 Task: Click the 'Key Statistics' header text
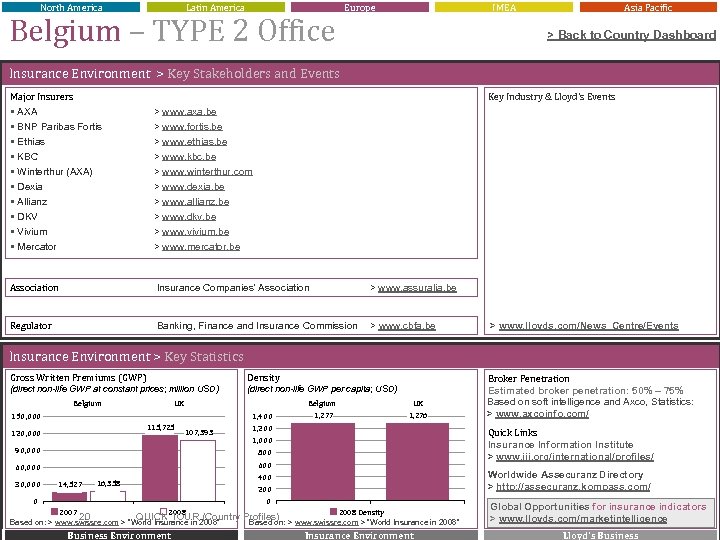click(x=204, y=357)
